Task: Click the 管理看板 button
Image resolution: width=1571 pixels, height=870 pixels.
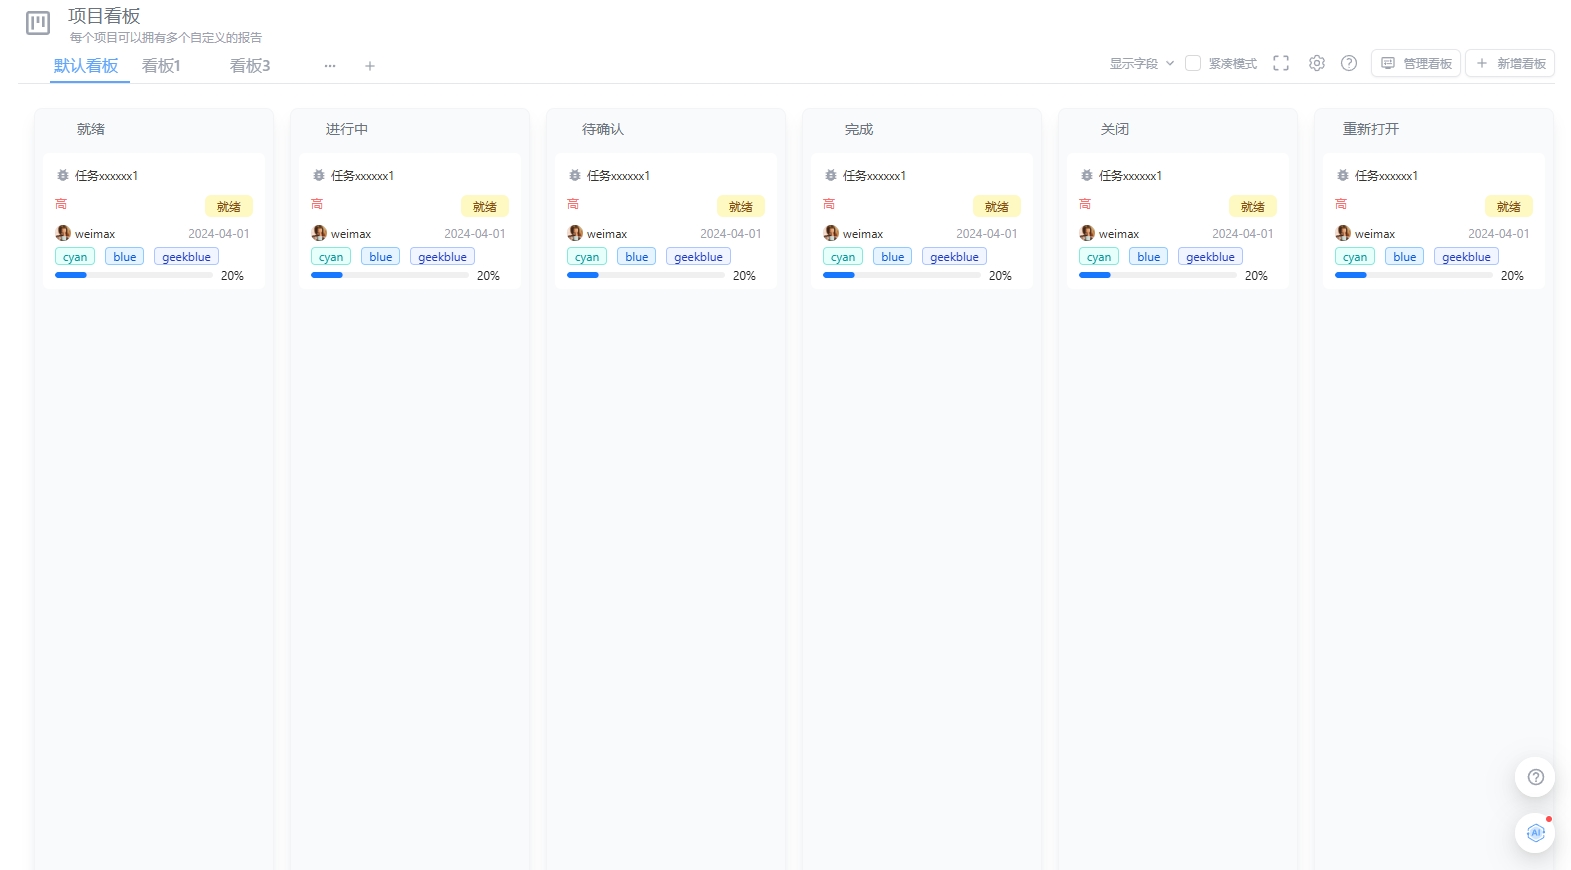Action: click(1416, 63)
